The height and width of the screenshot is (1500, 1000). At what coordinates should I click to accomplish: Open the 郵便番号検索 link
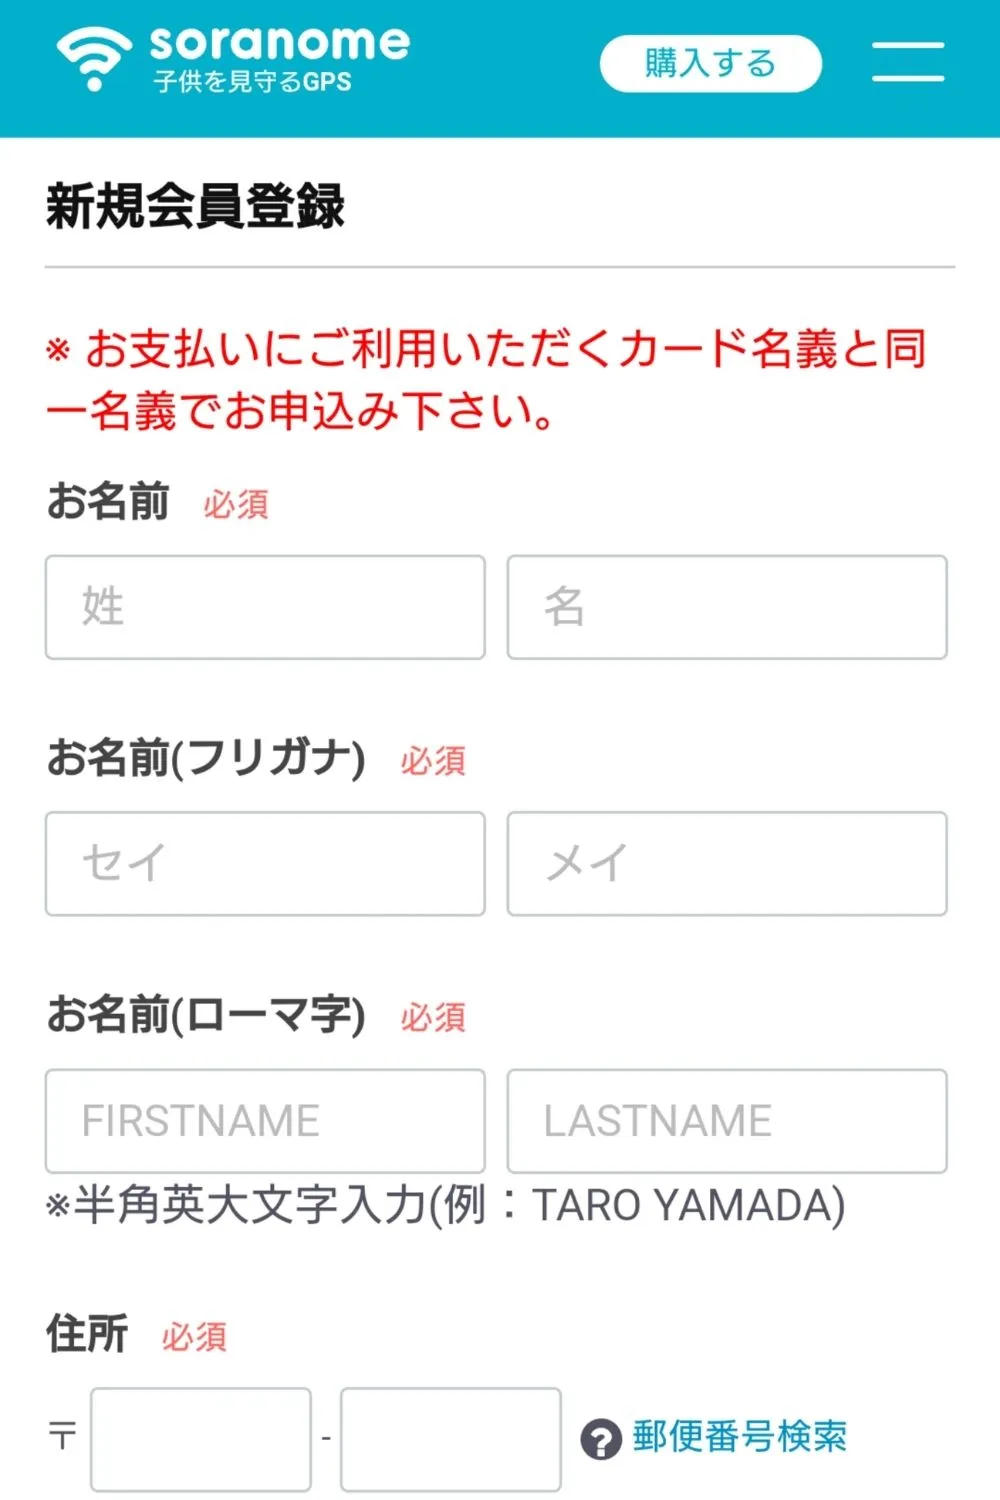pyautogui.click(x=740, y=1437)
